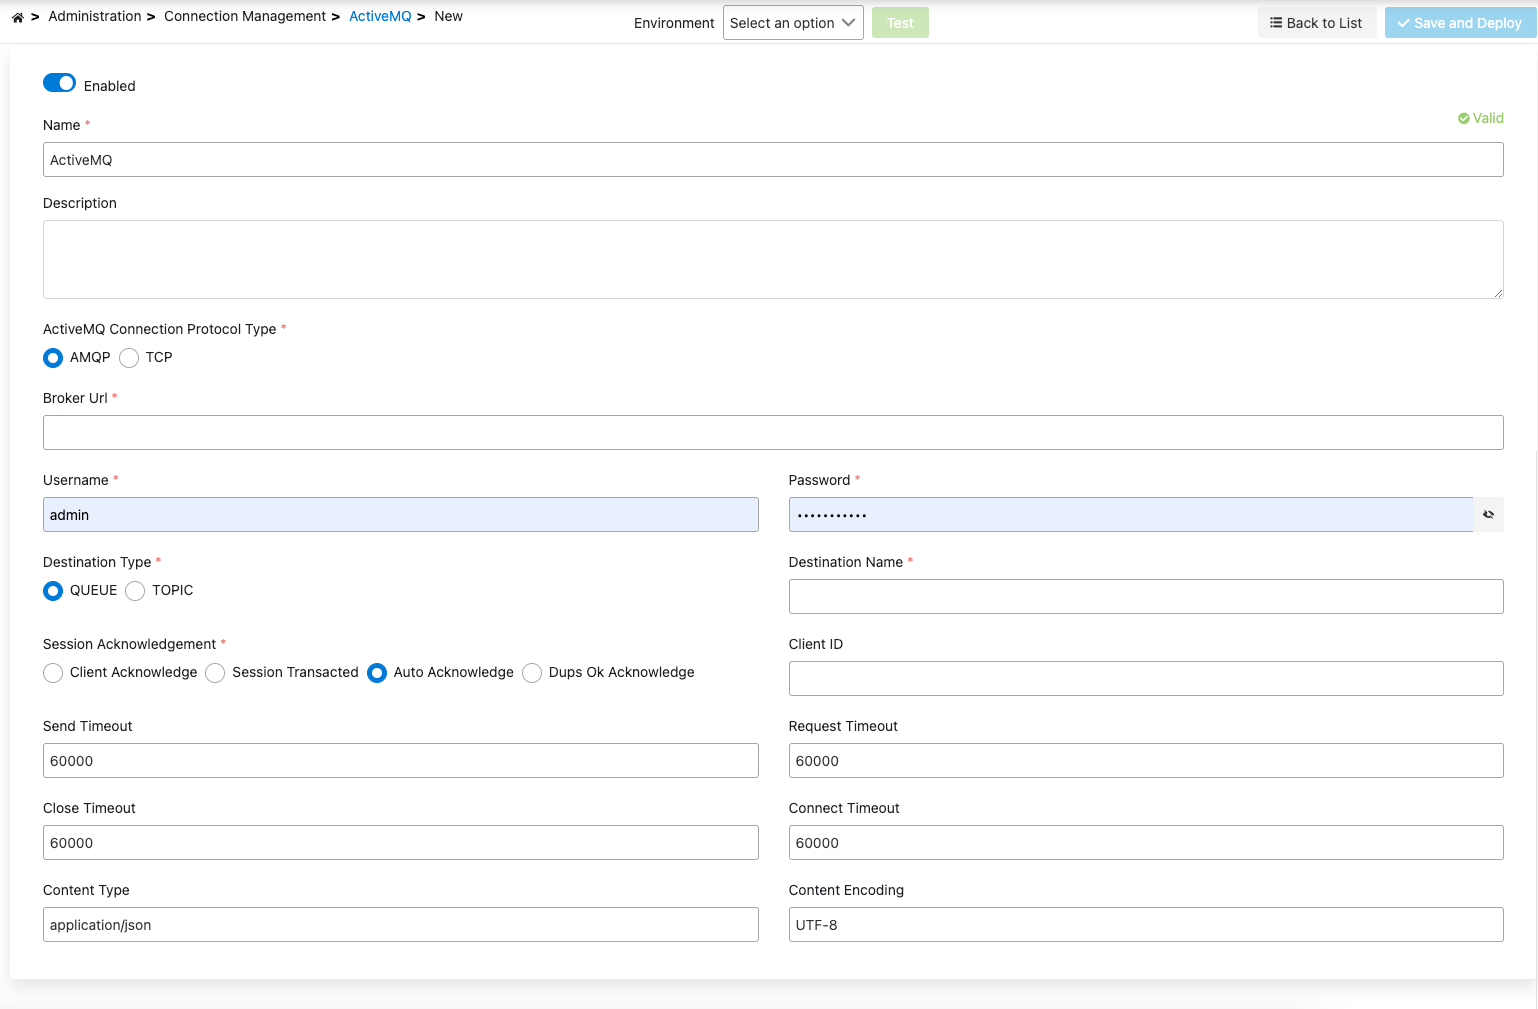The height and width of the screenshot is (1009, 1538).
Task: Select Dups Ok Acknowledge option
Action: (532, 673)
